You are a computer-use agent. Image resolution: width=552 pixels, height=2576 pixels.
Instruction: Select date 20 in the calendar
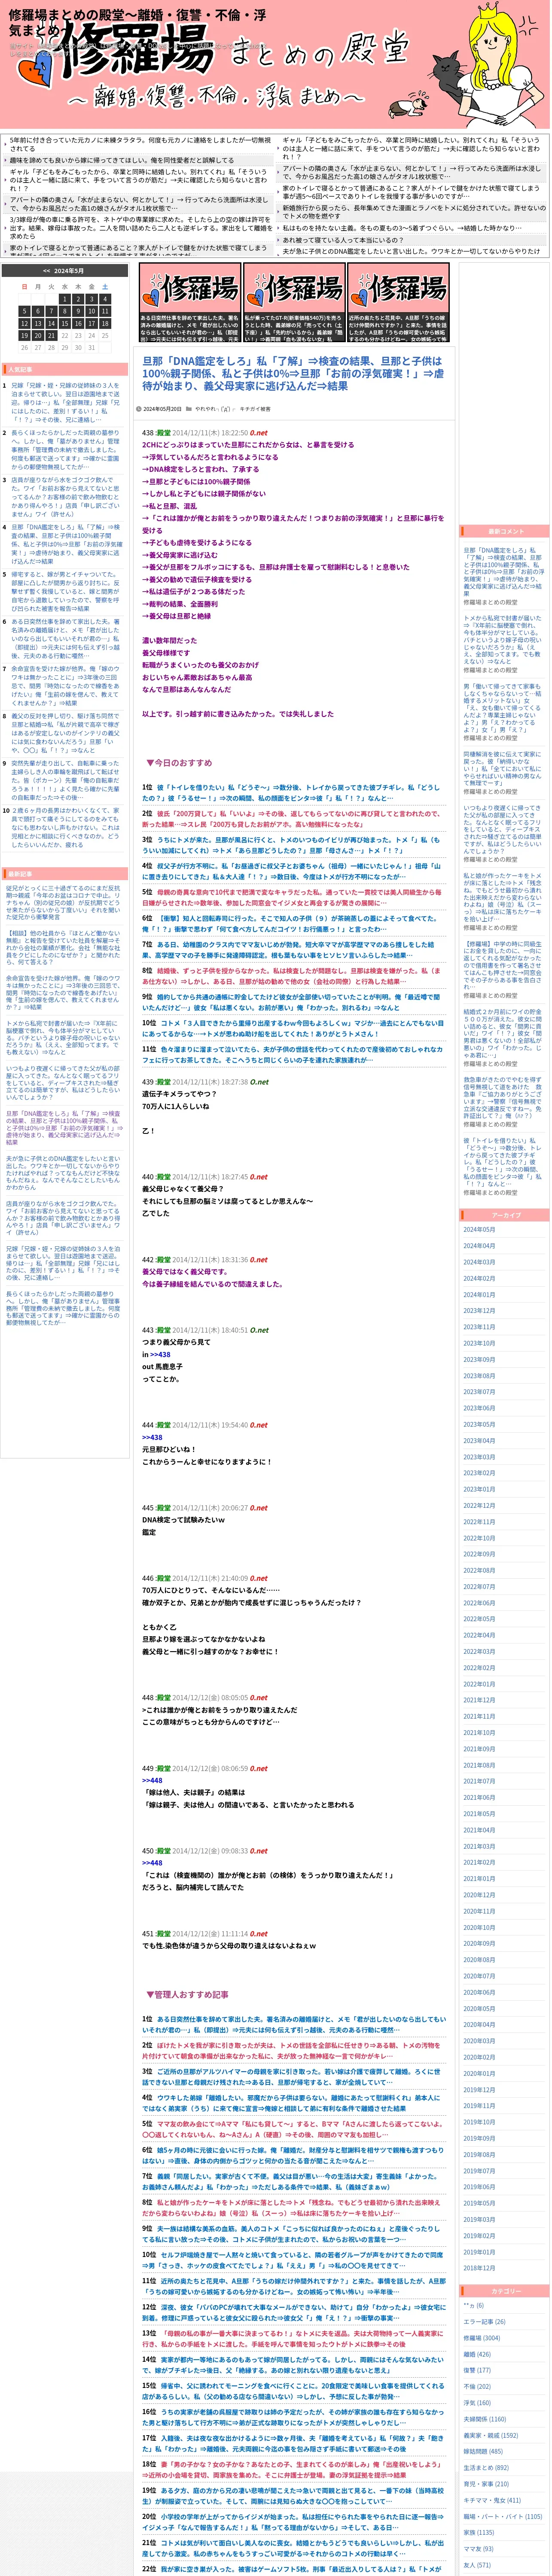pyautogui.click(x=38, y=336)
